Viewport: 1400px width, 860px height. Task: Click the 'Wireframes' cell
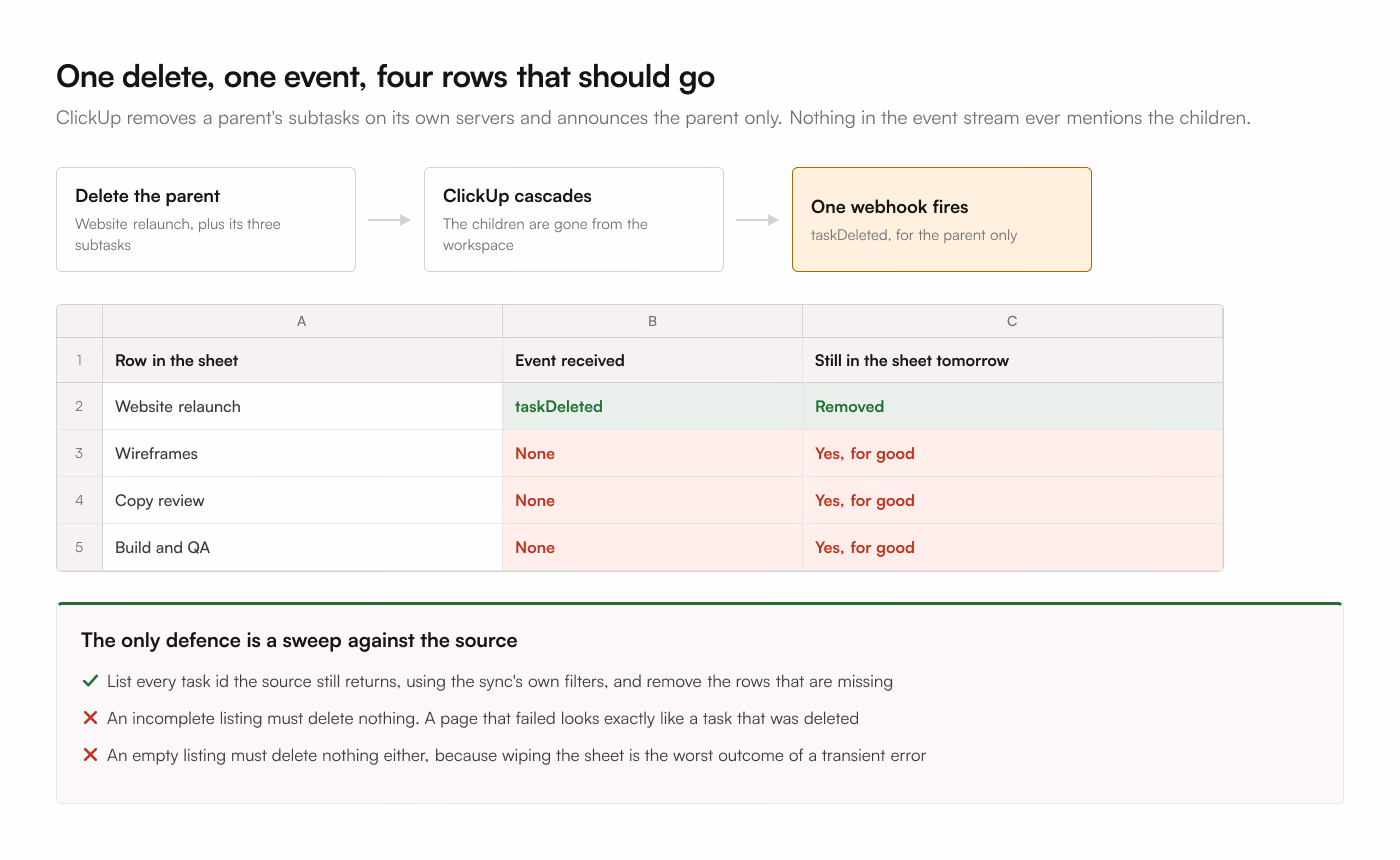pyautogui.click(x=302, y=453)
